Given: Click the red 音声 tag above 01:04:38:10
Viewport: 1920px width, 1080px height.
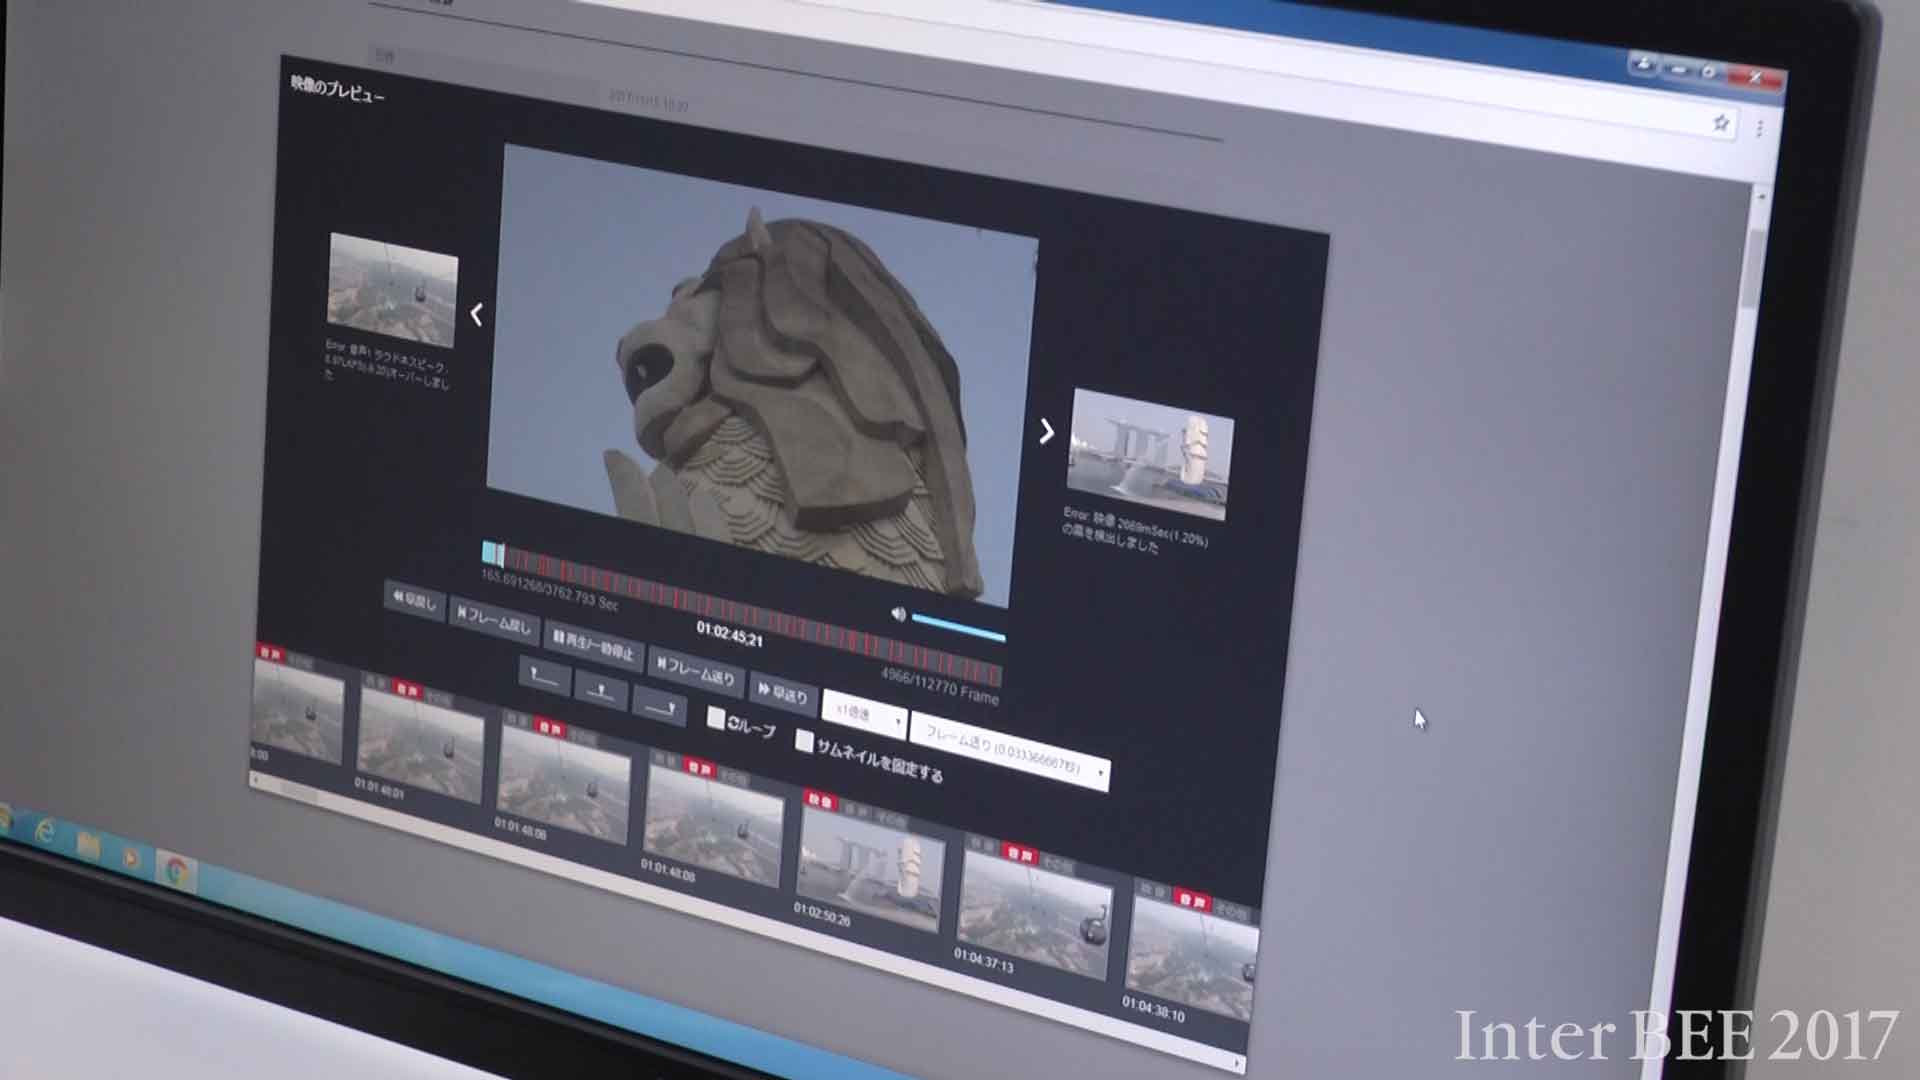Looking at the screenshot, I should click(x=1191, y=899).
